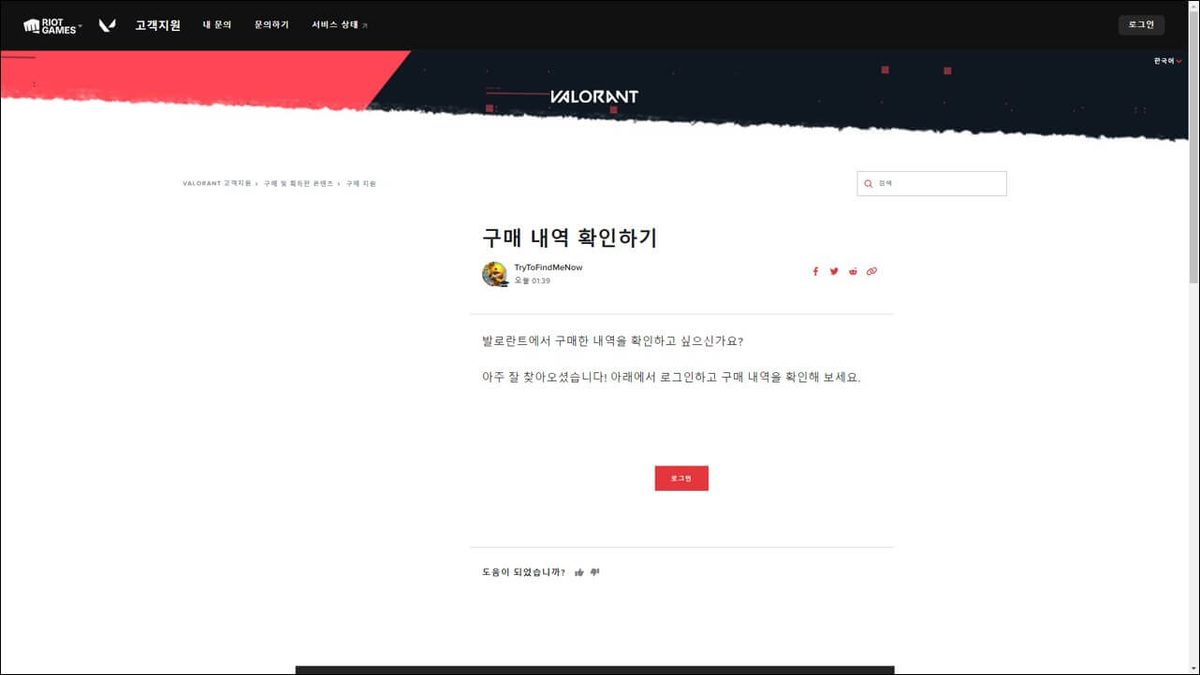Click the Valorant V logo icon

click(107, 25)
